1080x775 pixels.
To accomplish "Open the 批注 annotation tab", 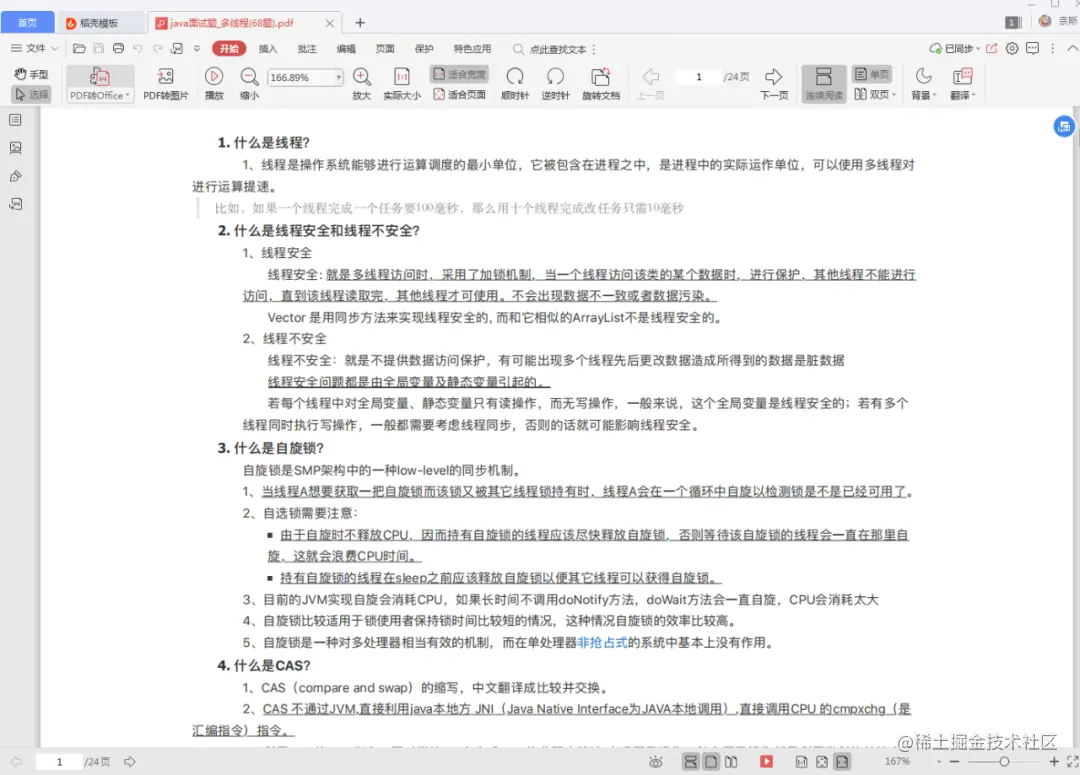I will coord(305,47).
